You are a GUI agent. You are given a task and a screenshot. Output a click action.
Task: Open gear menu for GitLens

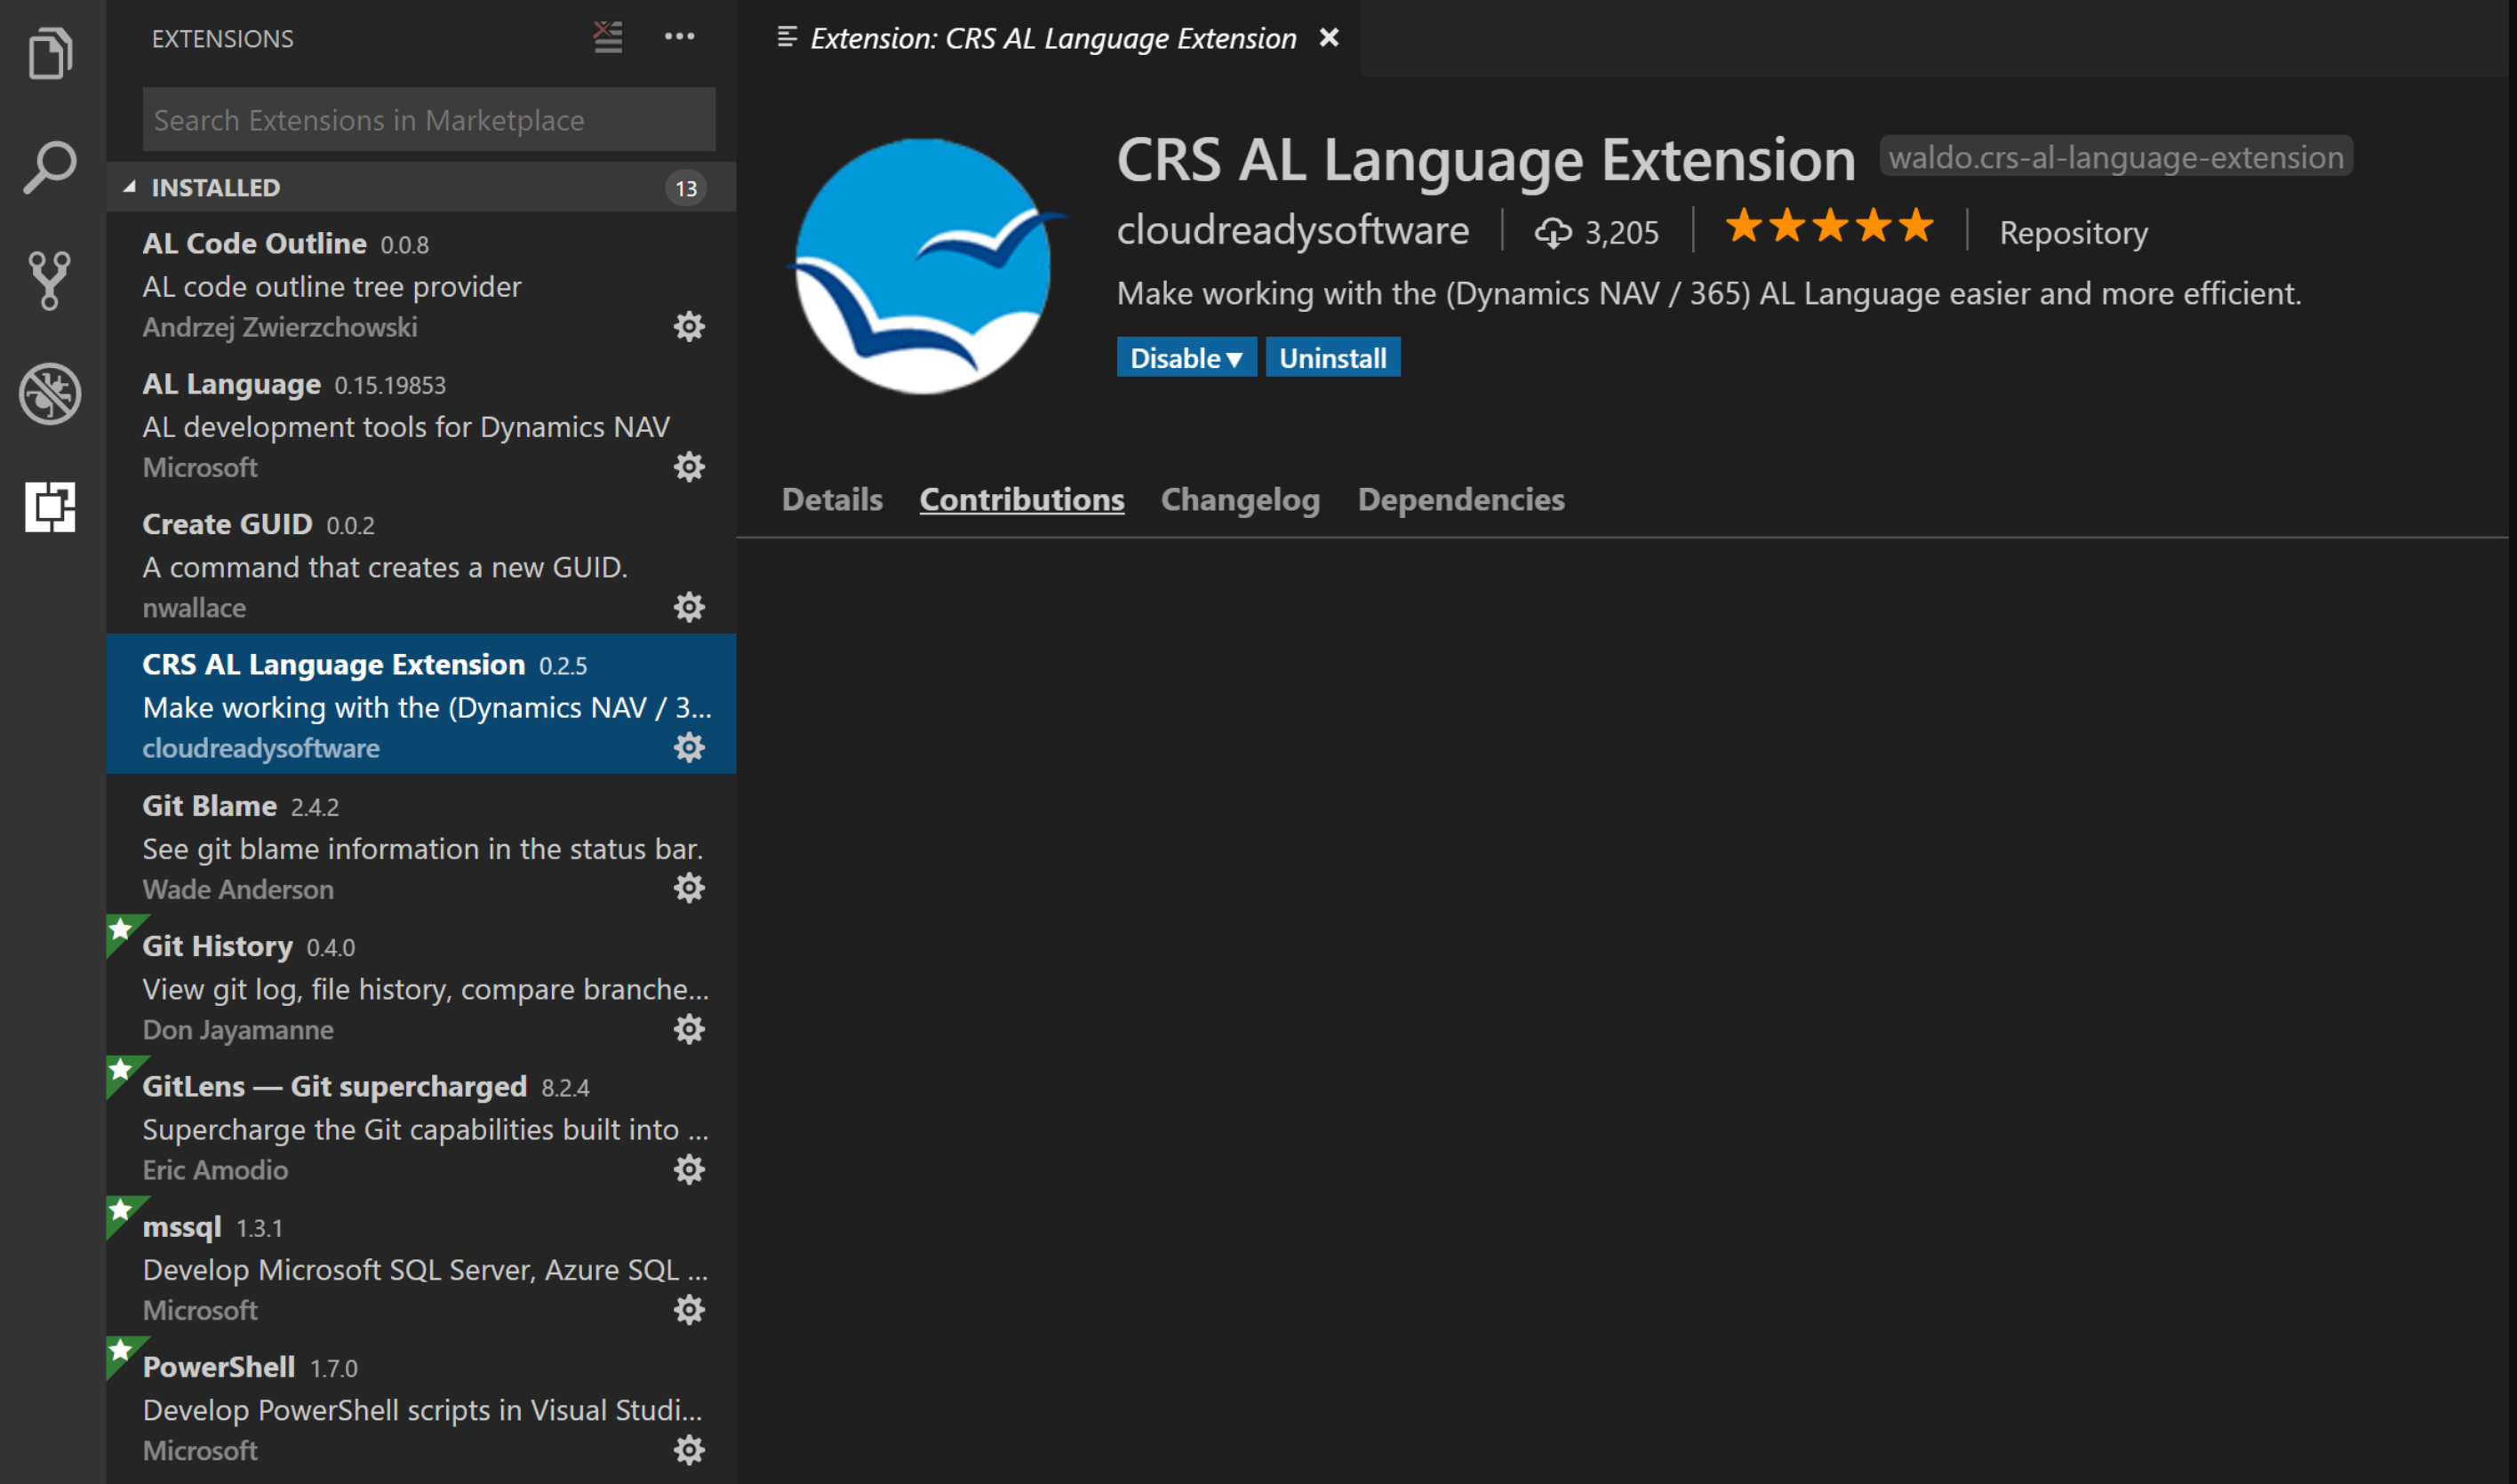(x=689, y=1169)
